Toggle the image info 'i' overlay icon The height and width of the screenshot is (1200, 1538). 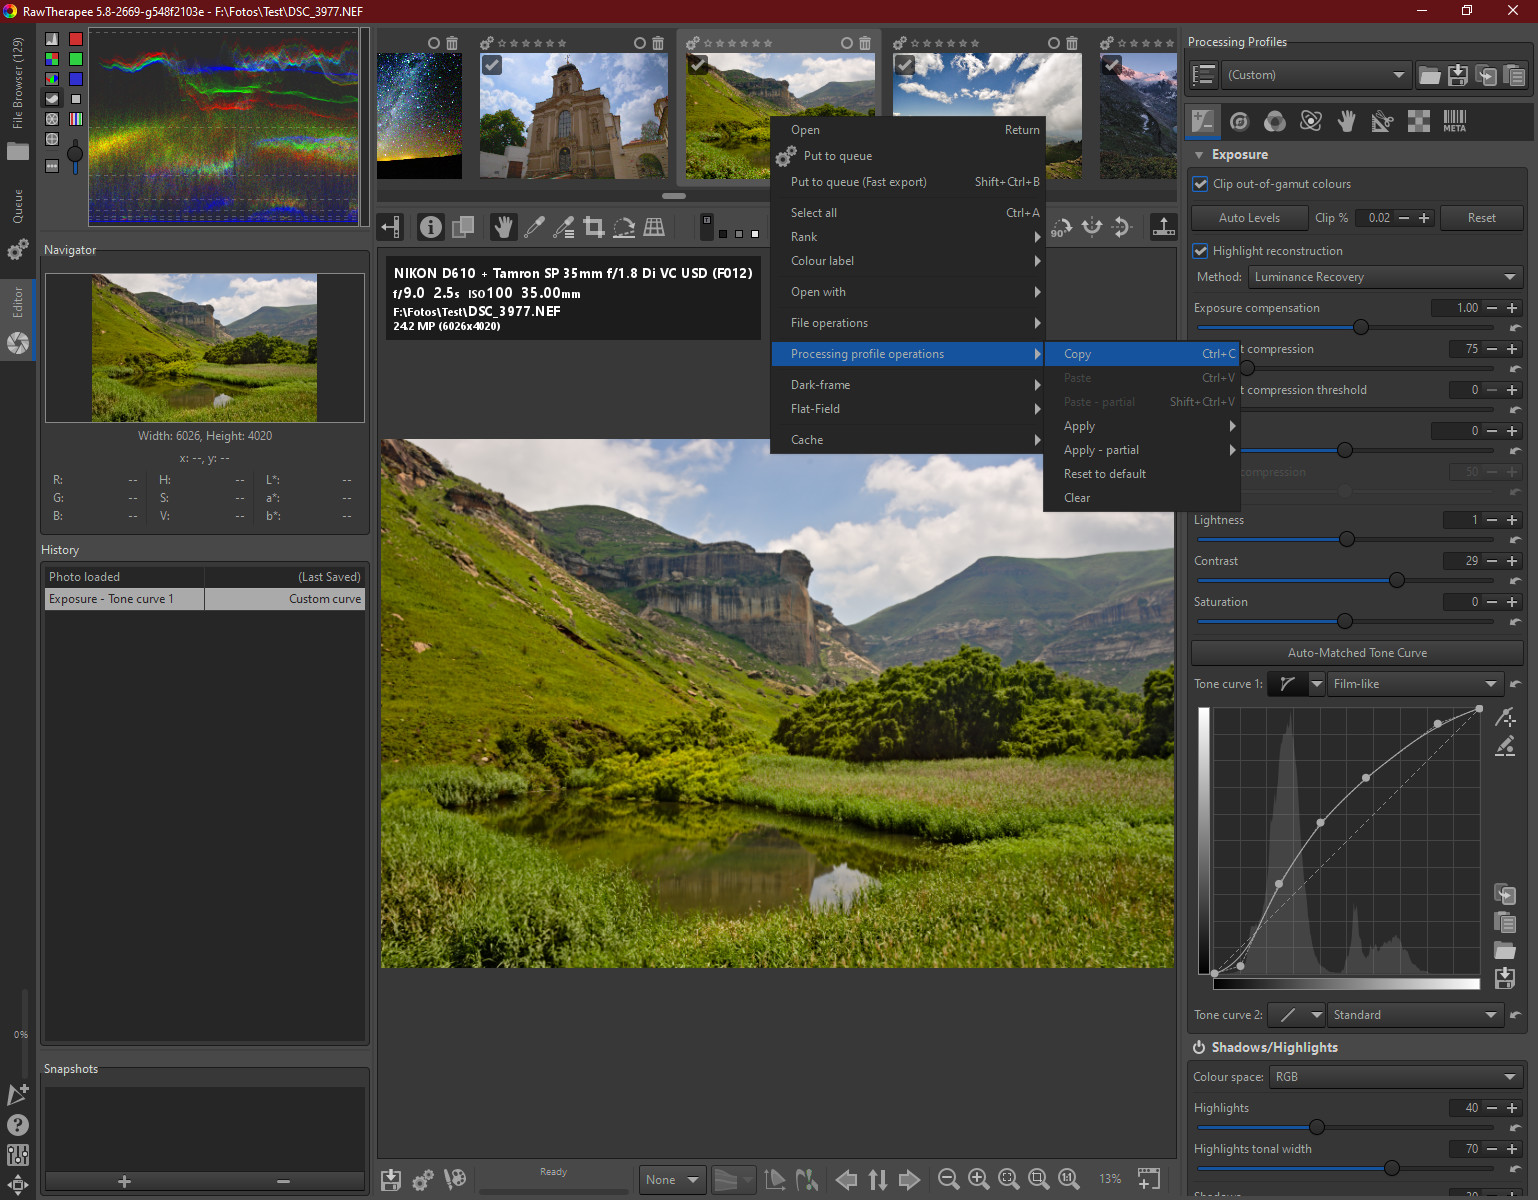coord(430,227)
